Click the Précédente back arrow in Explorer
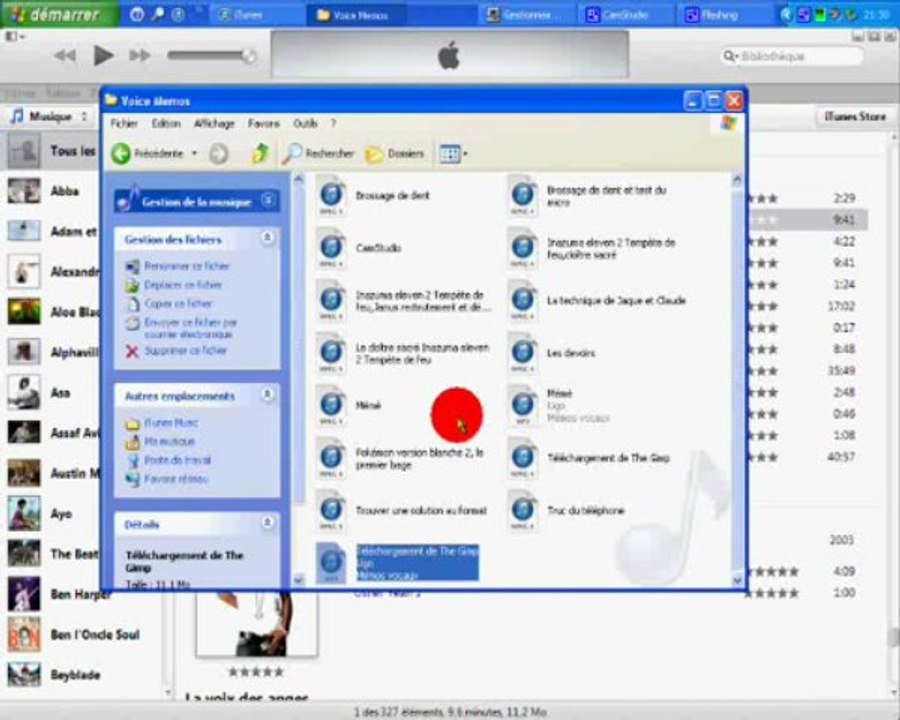This screenshot has height=720, width=900. point(122,153)
